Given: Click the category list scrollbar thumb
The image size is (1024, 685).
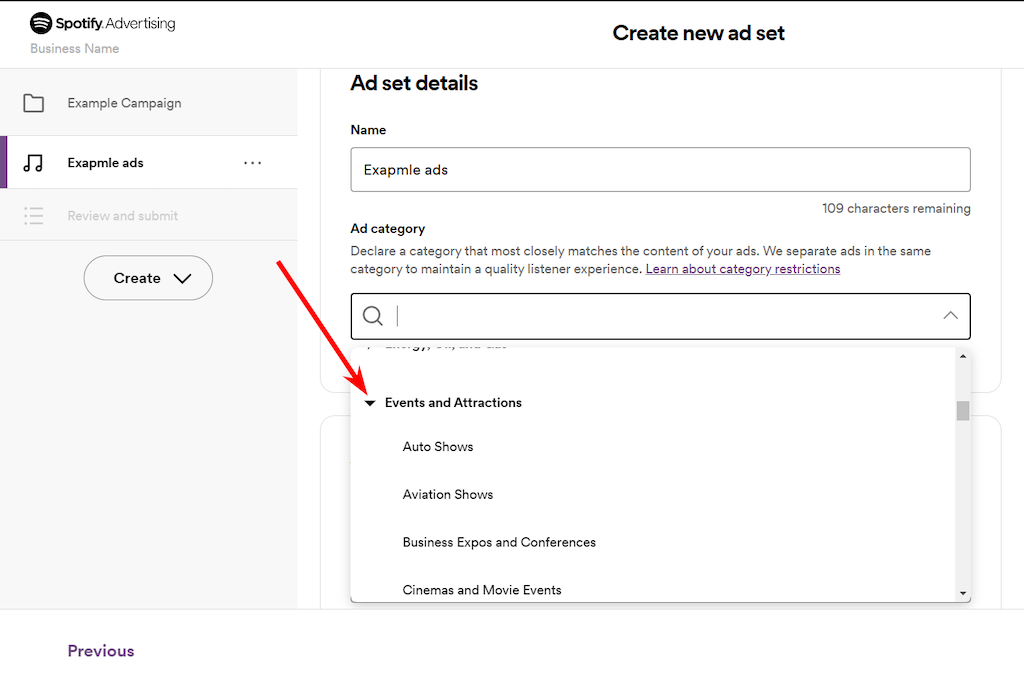Looking at the screenshot, I should [x=963, y=411].
